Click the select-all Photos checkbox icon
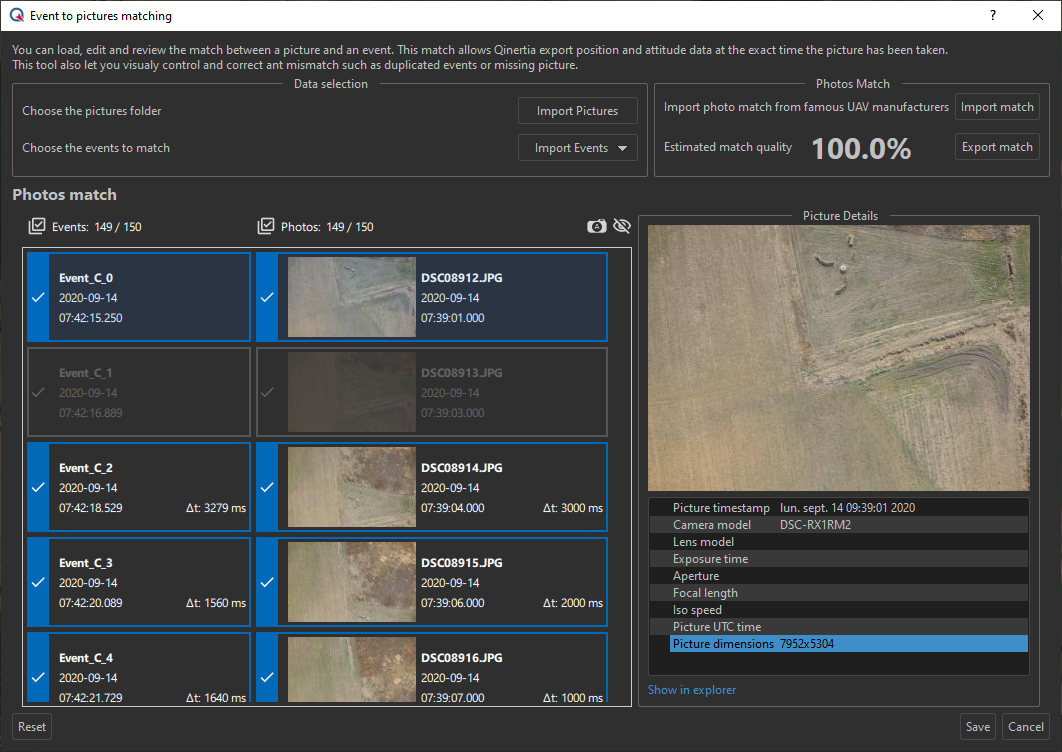The width and height of the screenshot is (1062, 752). (x=265, y=227)
